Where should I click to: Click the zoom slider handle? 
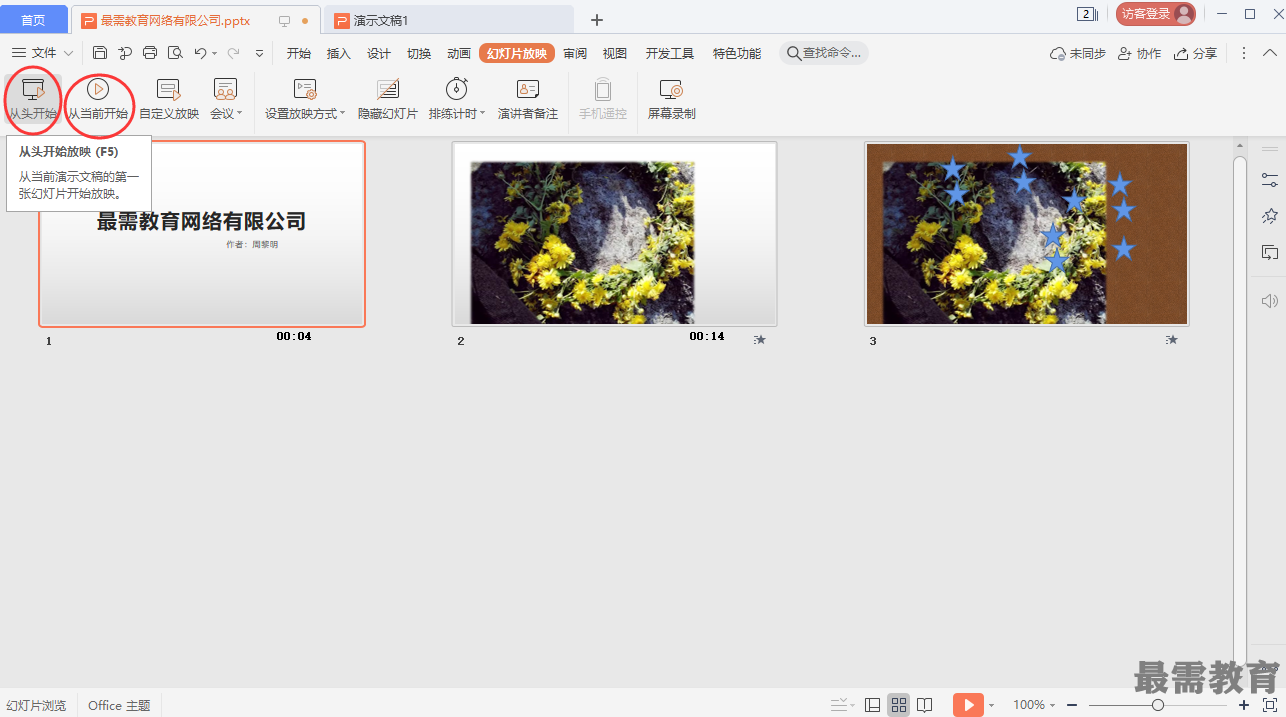click(1158, 705)
